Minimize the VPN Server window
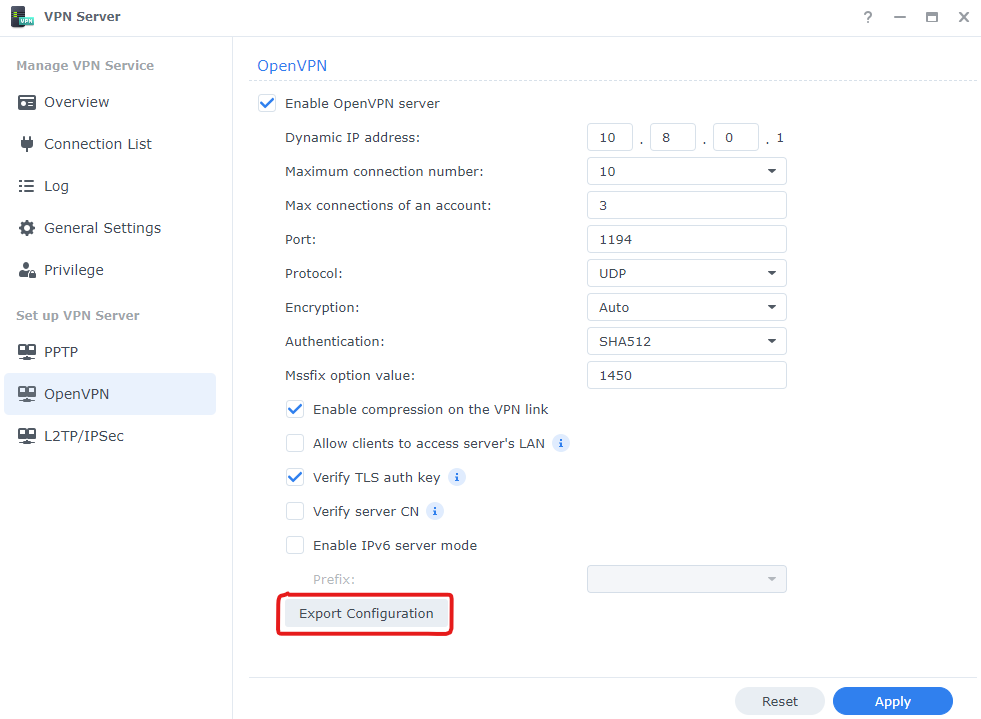 click(x=900, y=17)
